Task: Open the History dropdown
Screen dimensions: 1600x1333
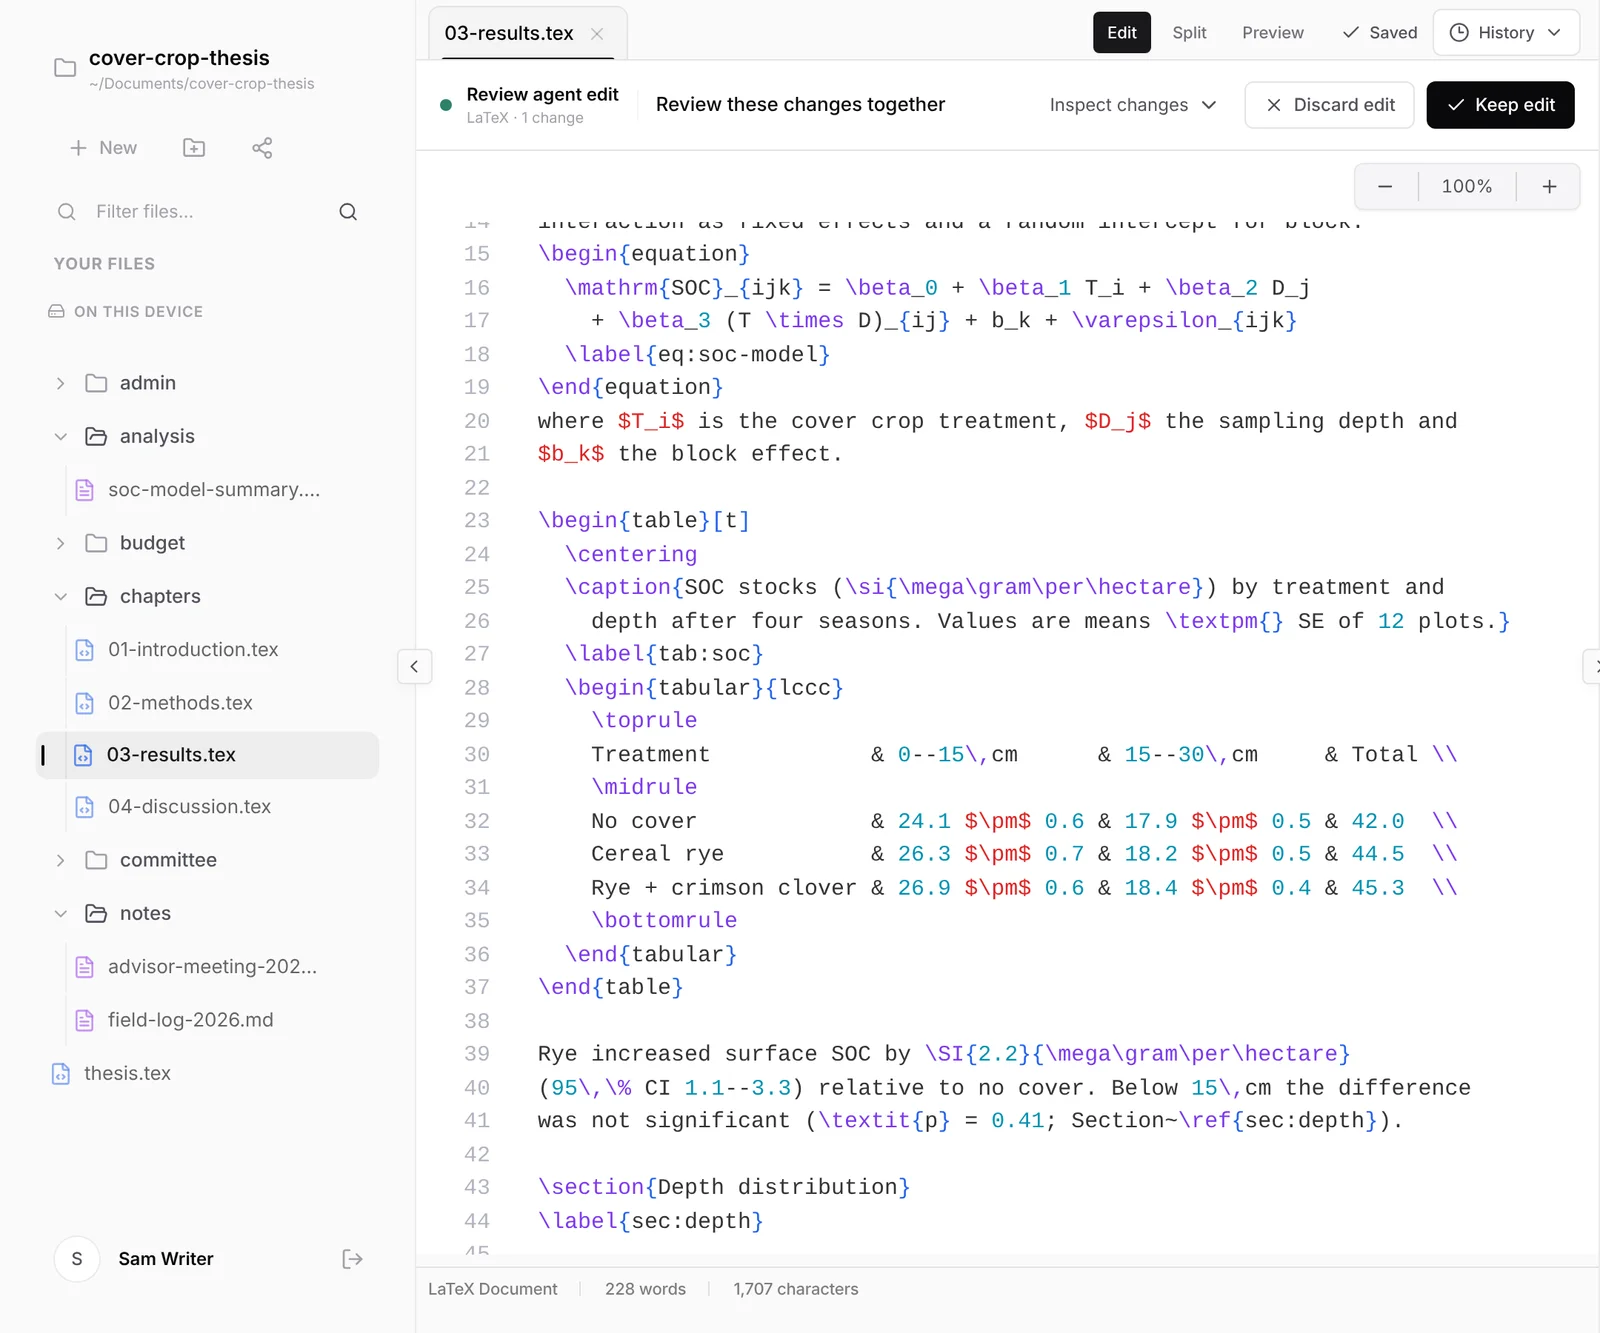Action: (1506, 33)
